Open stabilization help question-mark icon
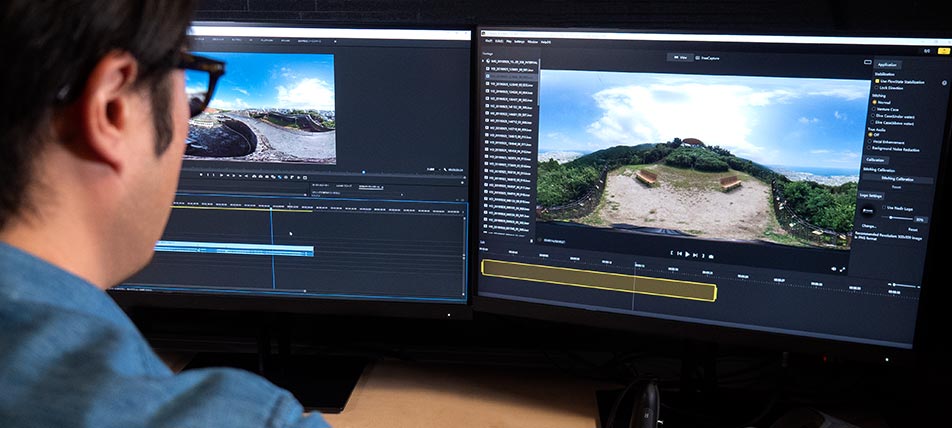The height and width of the screenshot is (428, 952). tap(944, 83)
